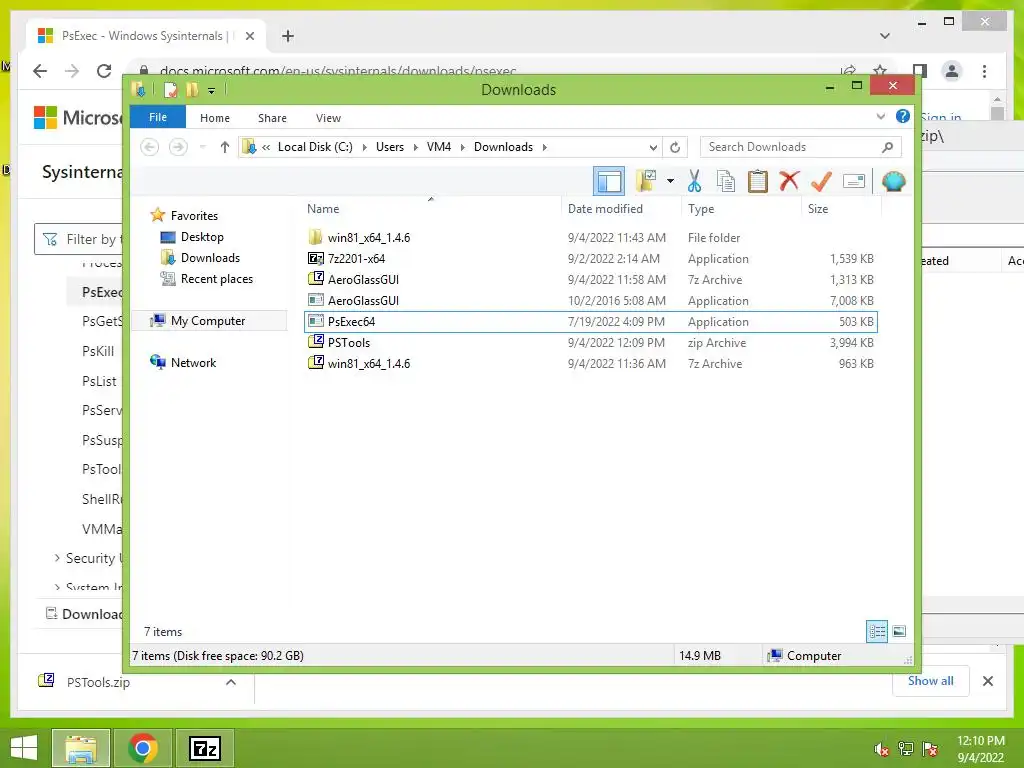Image resolution: width=1024 pixels, height=768 pixels.
Task: Click the orange checkmark Properties icon
Action: click(x=821, y=181)
